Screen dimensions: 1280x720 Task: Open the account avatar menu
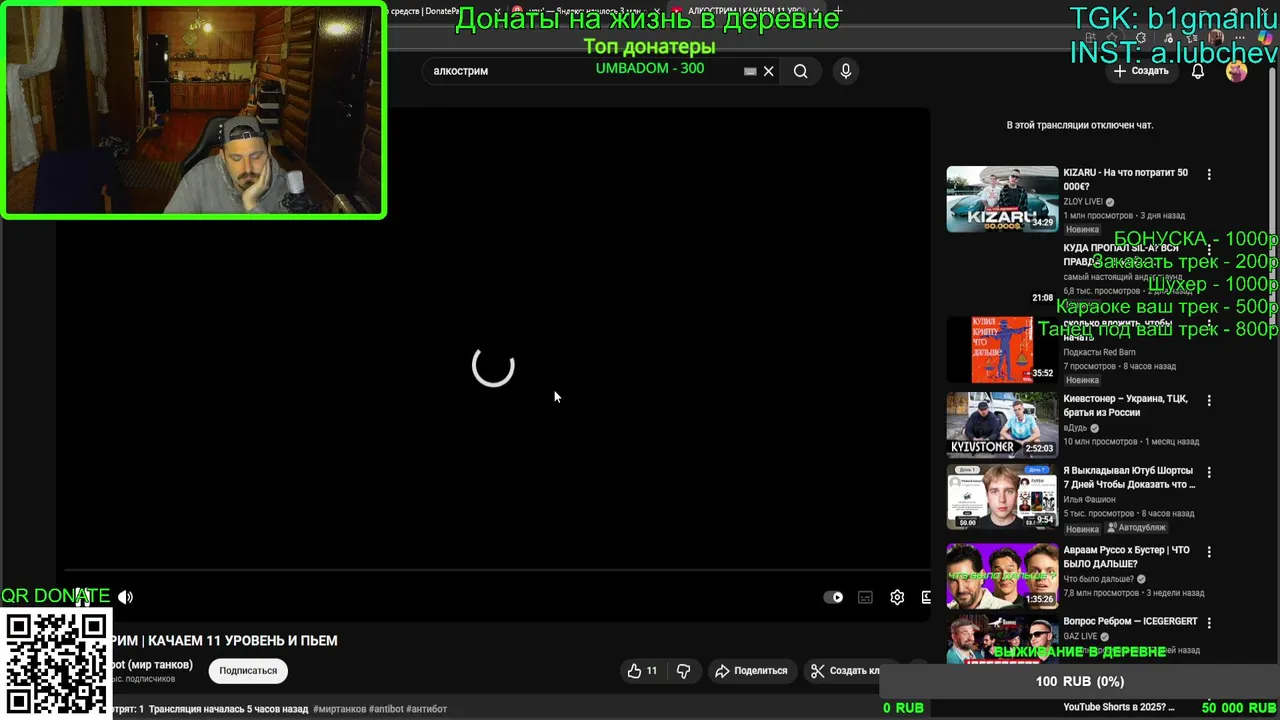1237,71
